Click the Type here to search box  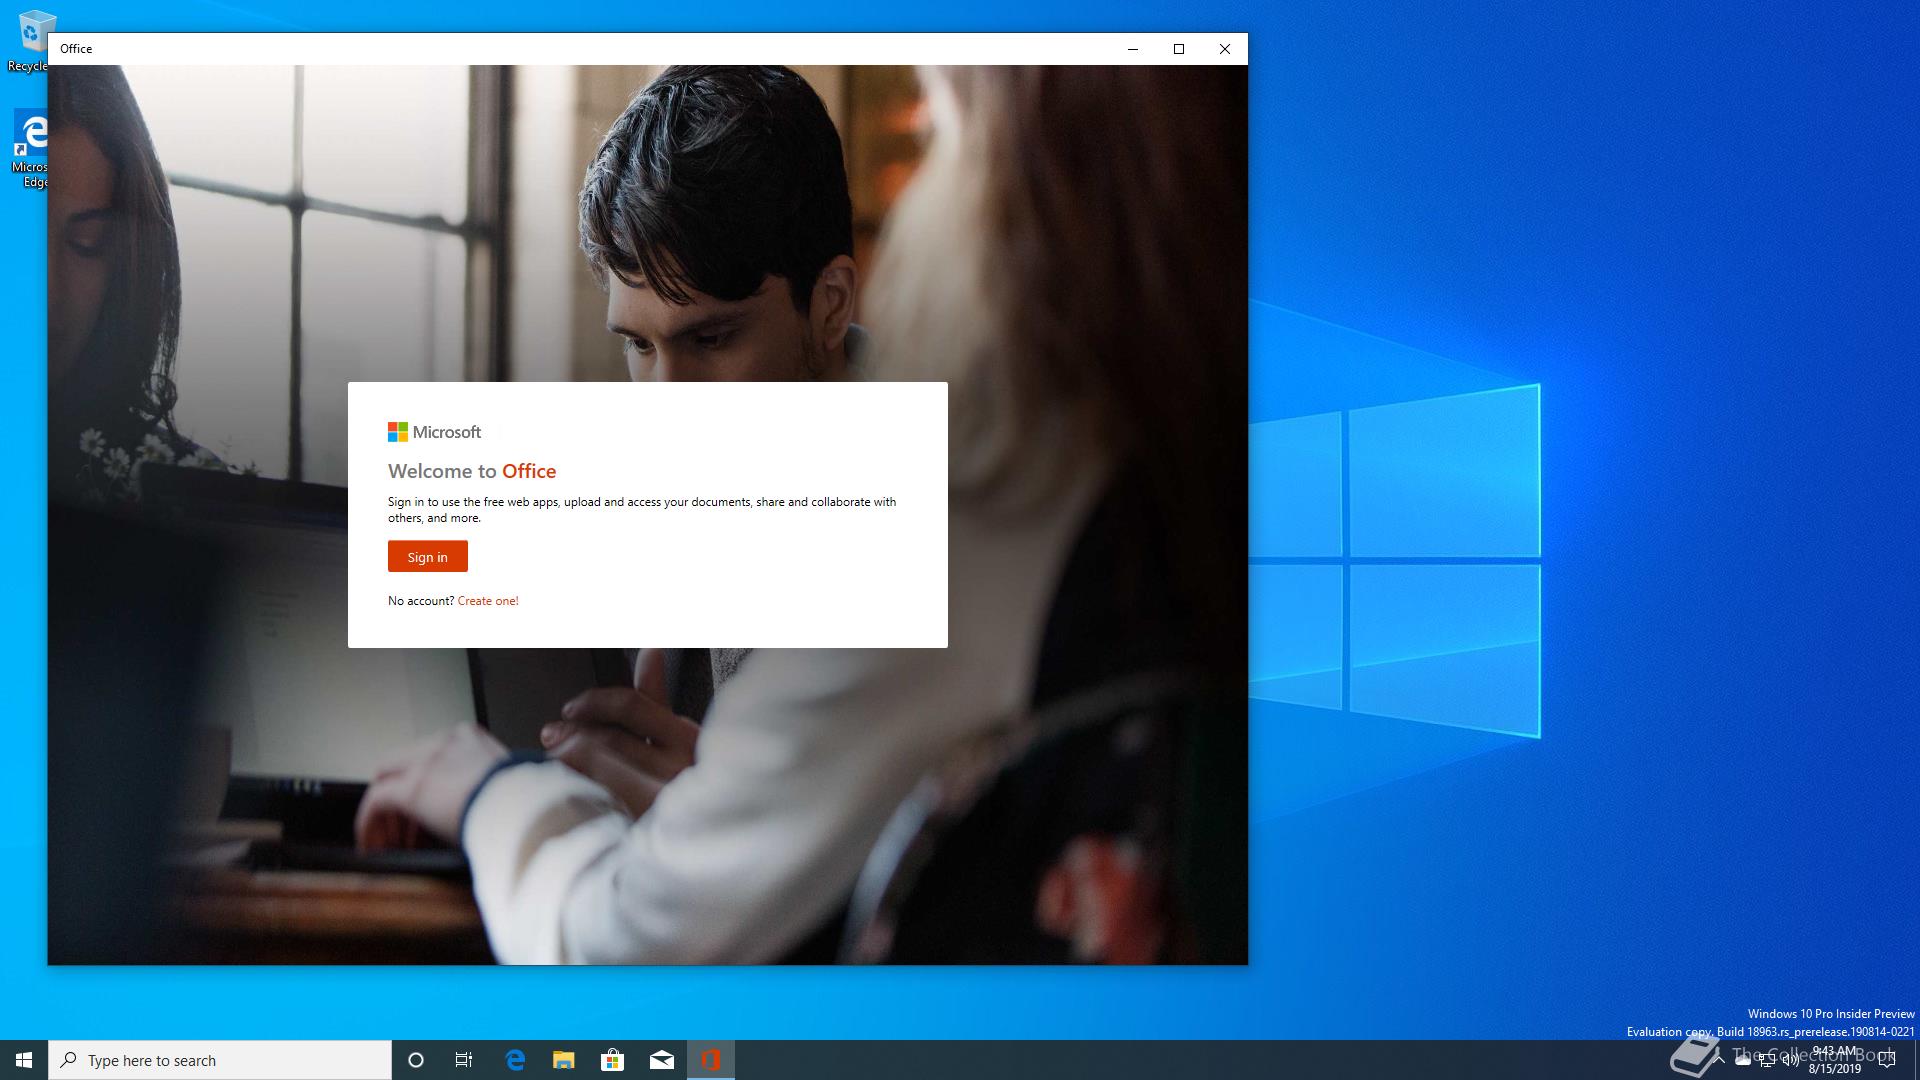pyautogui.click(x=220, y=1060)
